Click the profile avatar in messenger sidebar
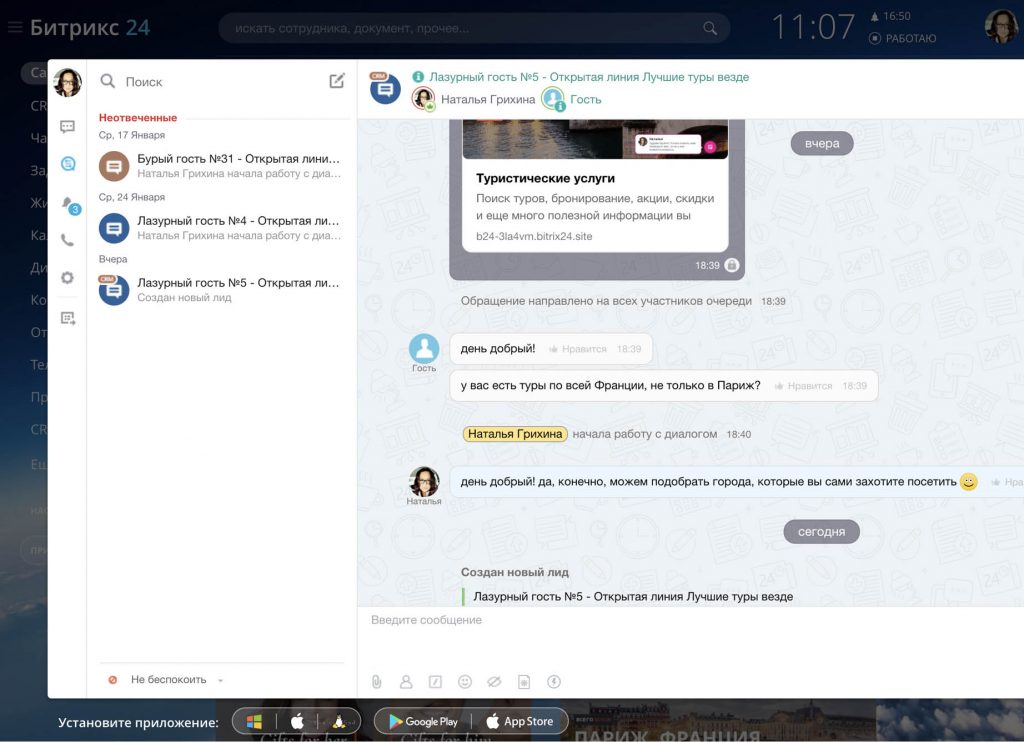Screen dimensions: 1024x742 [67, 82]
